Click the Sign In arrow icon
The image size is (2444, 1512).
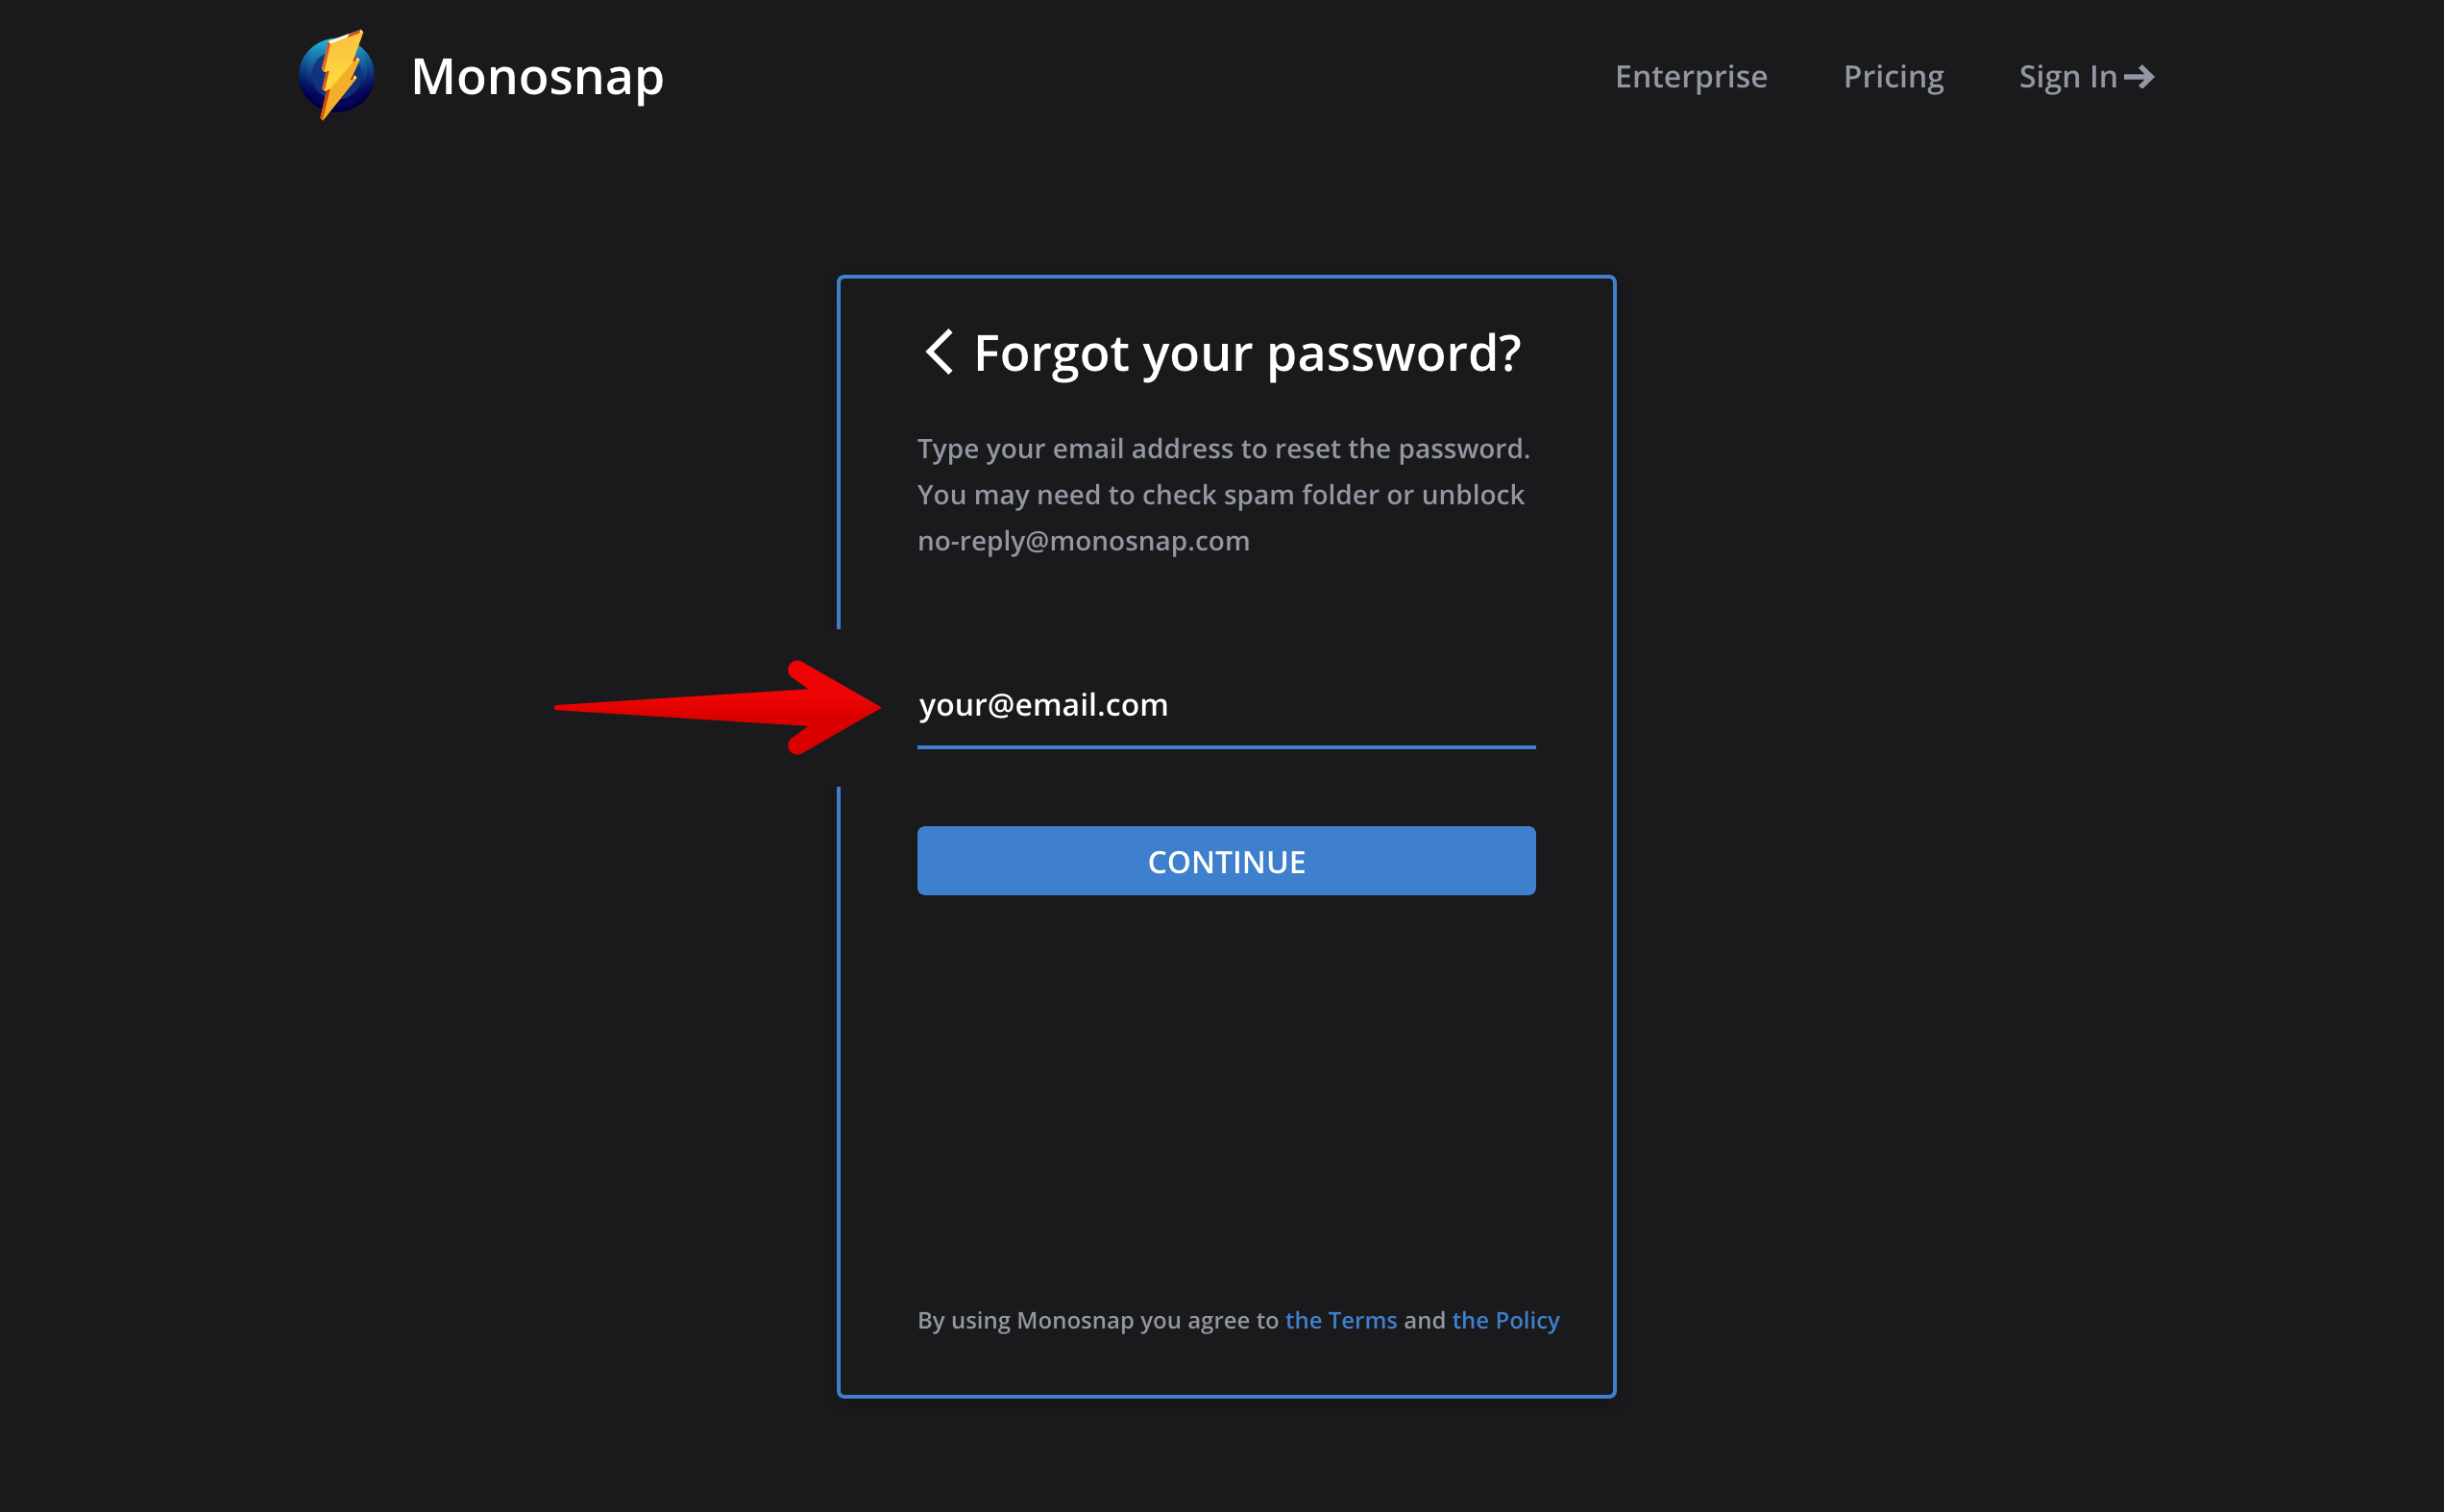(x=2139, y=77)
